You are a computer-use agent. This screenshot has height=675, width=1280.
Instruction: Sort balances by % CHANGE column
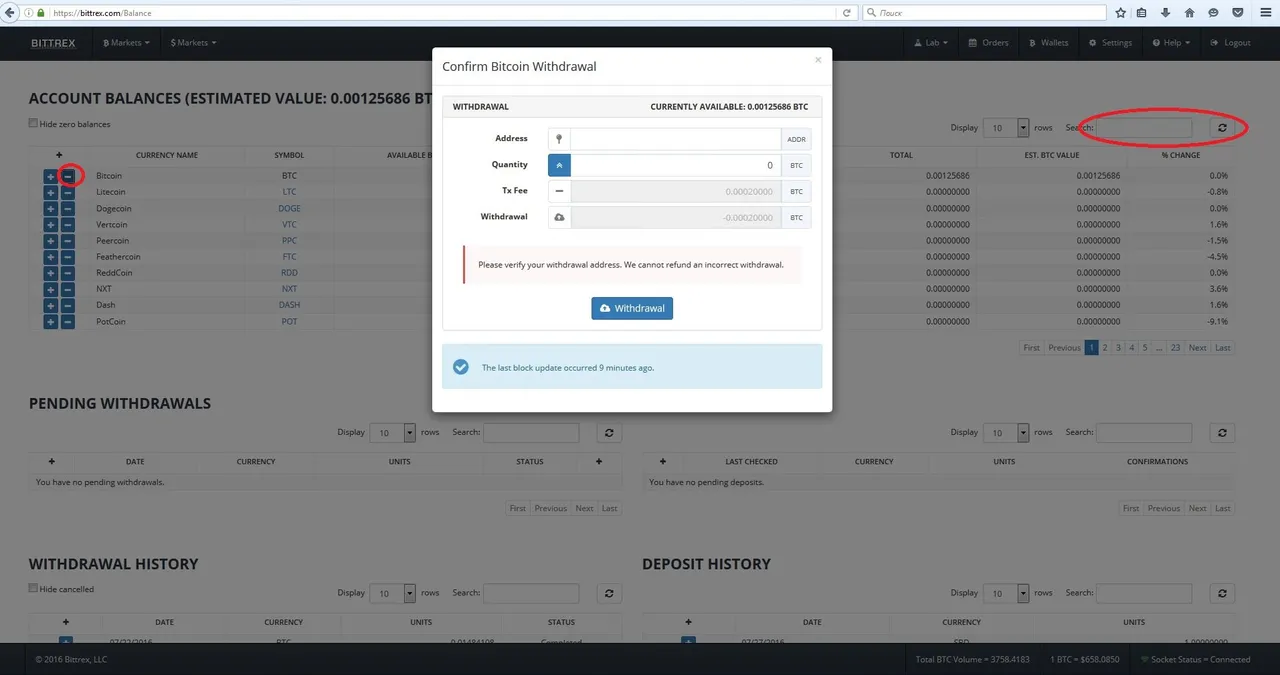pyautogui.click(x=1181, y=155)
